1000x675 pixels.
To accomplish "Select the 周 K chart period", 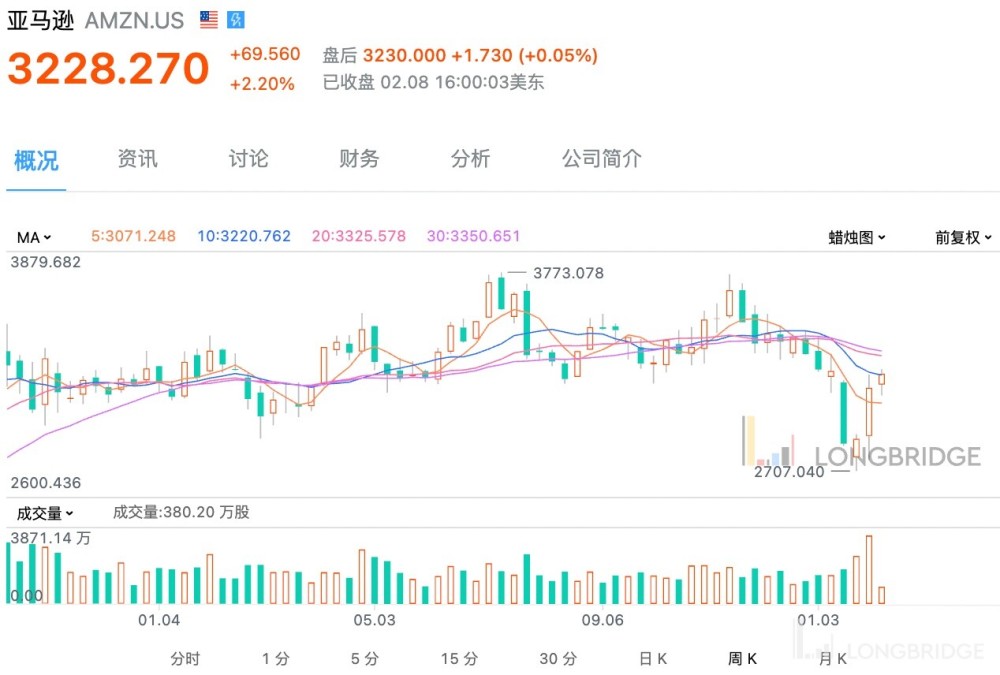I will pyautogui.click(x=742, y=658).
